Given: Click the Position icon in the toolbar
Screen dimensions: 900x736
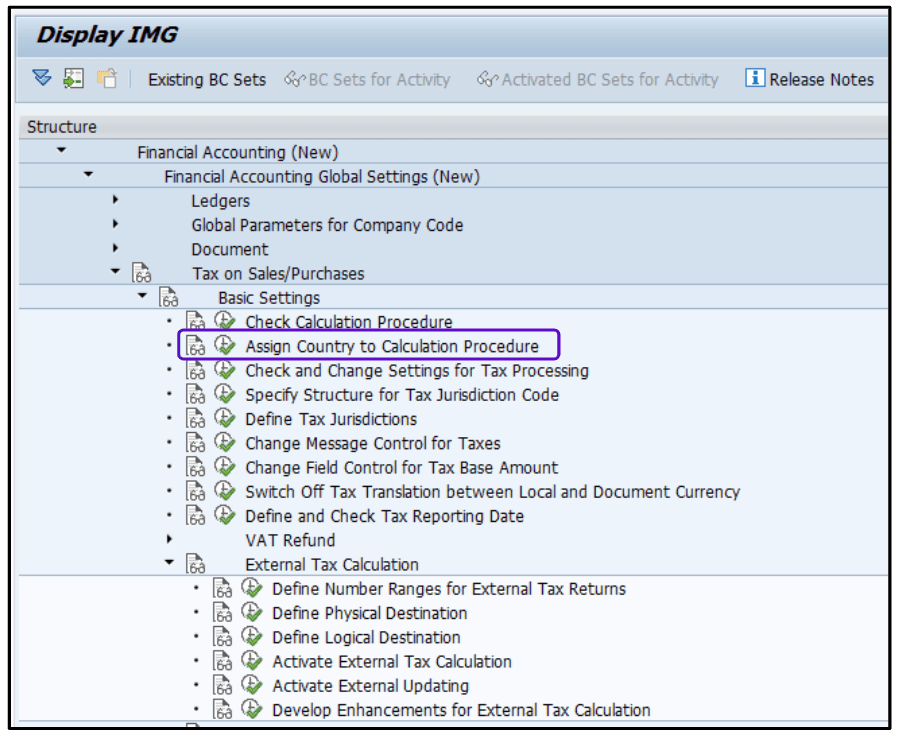Looking at the screenshot, I should [72, 78].
